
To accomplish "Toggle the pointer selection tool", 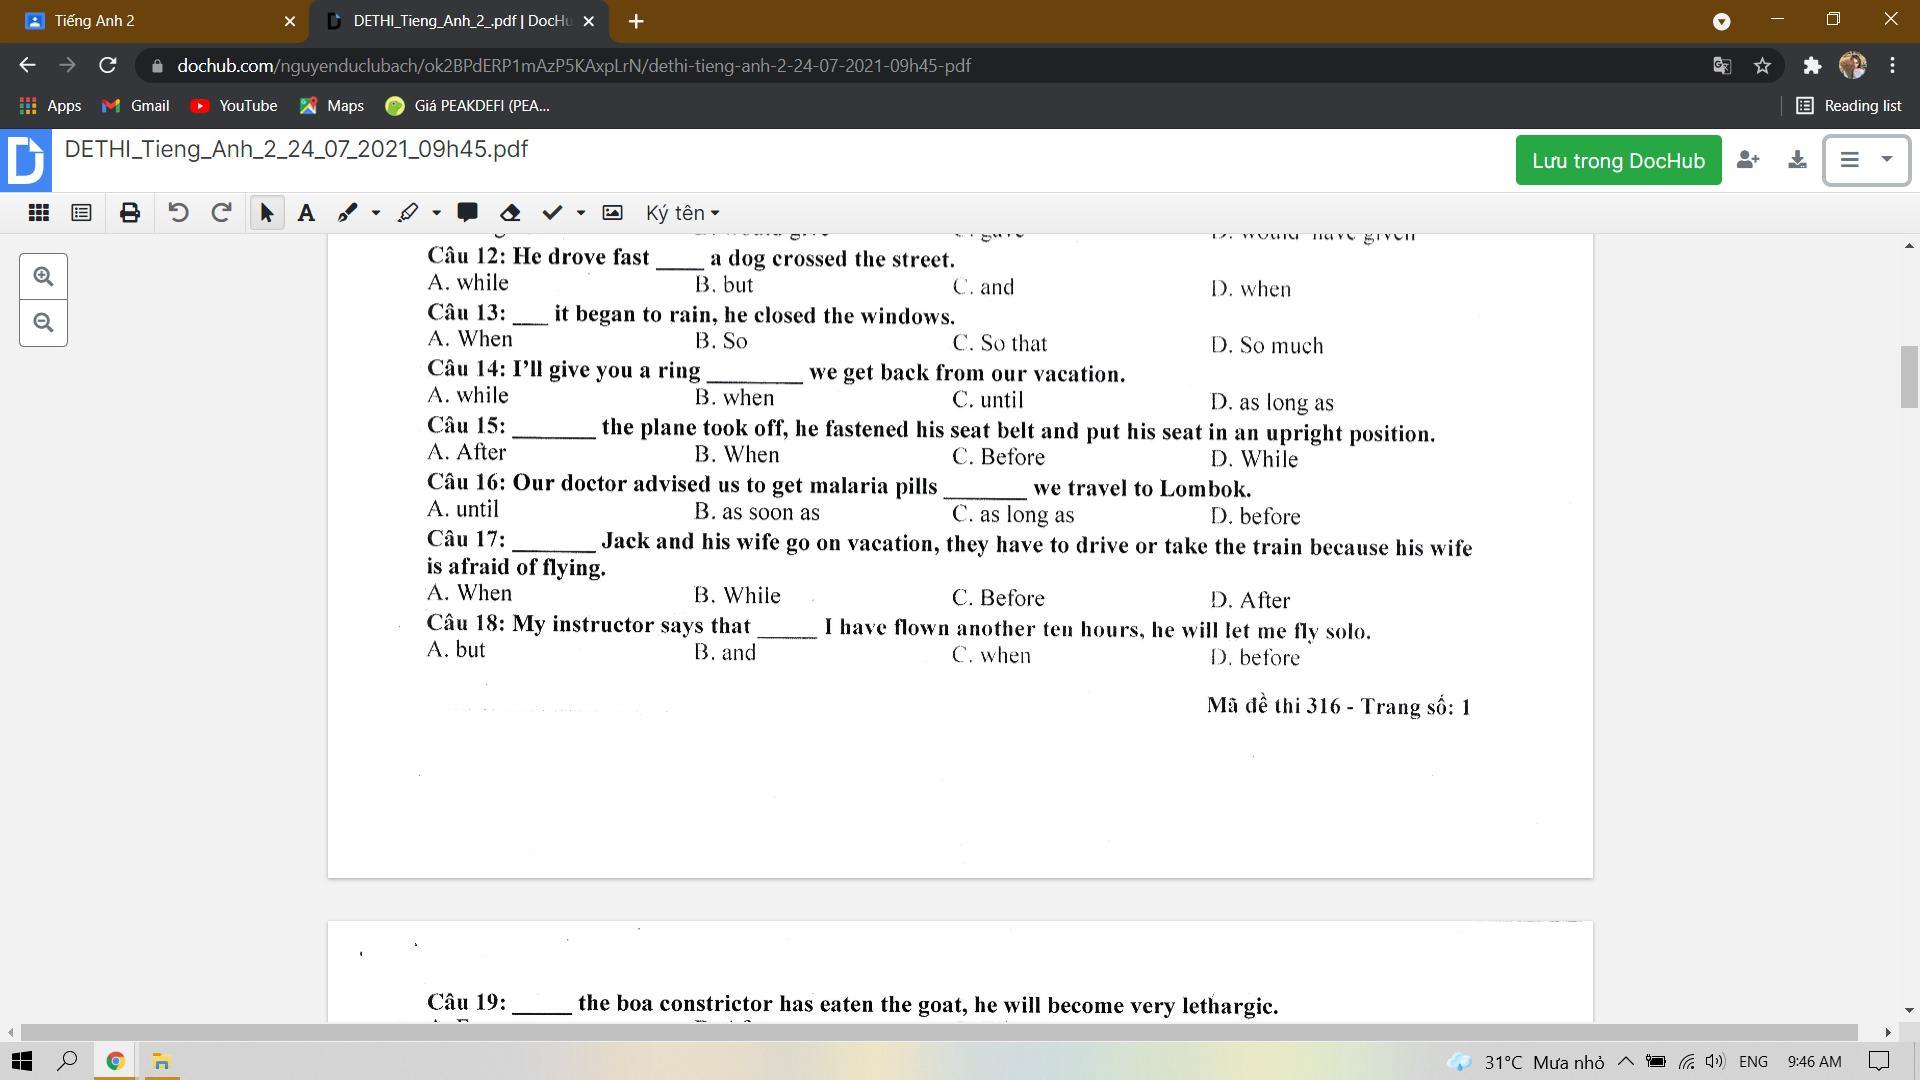I will tap(266, 213).
